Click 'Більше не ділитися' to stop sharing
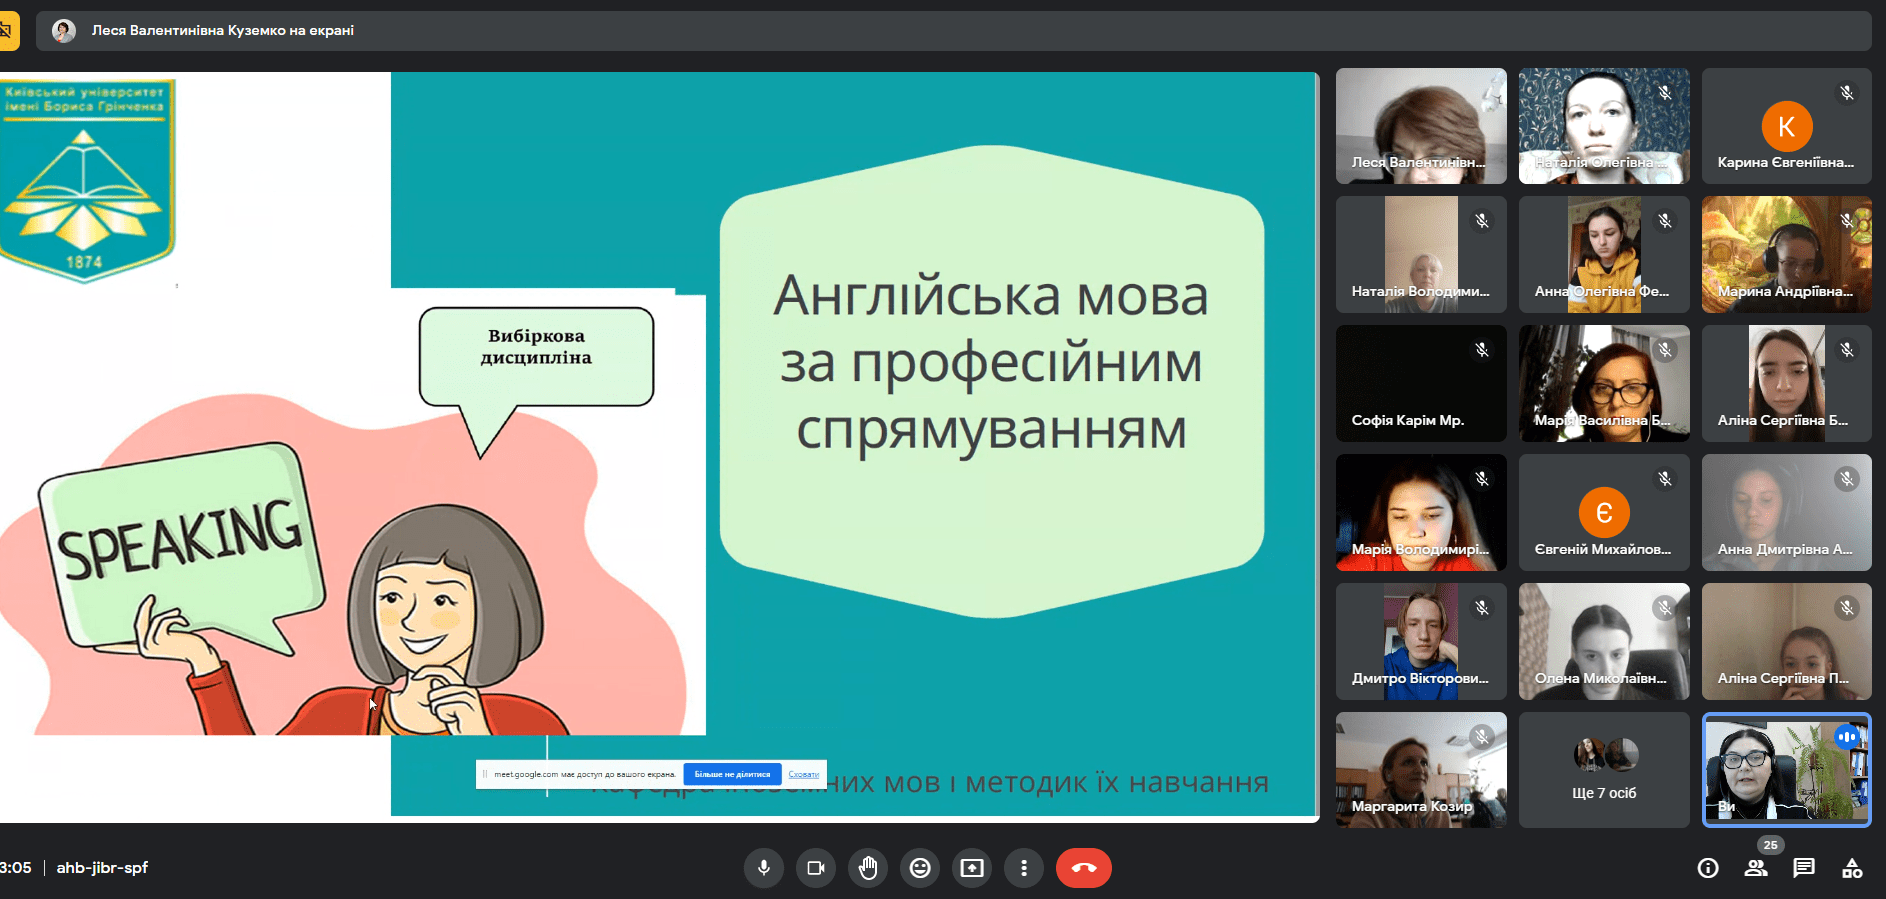The height and width of the screenshot is (899, 1886). click(x=732, y=774)
